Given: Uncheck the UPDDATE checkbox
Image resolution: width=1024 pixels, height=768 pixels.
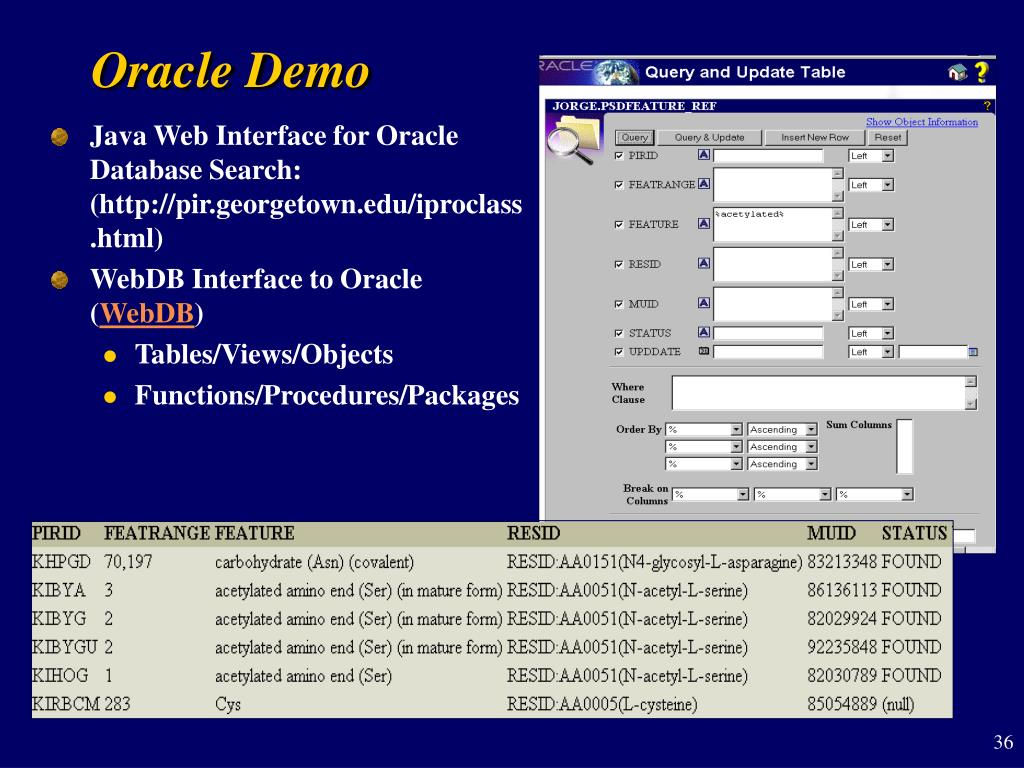Looking at the screenshot, I should (619, 351).
